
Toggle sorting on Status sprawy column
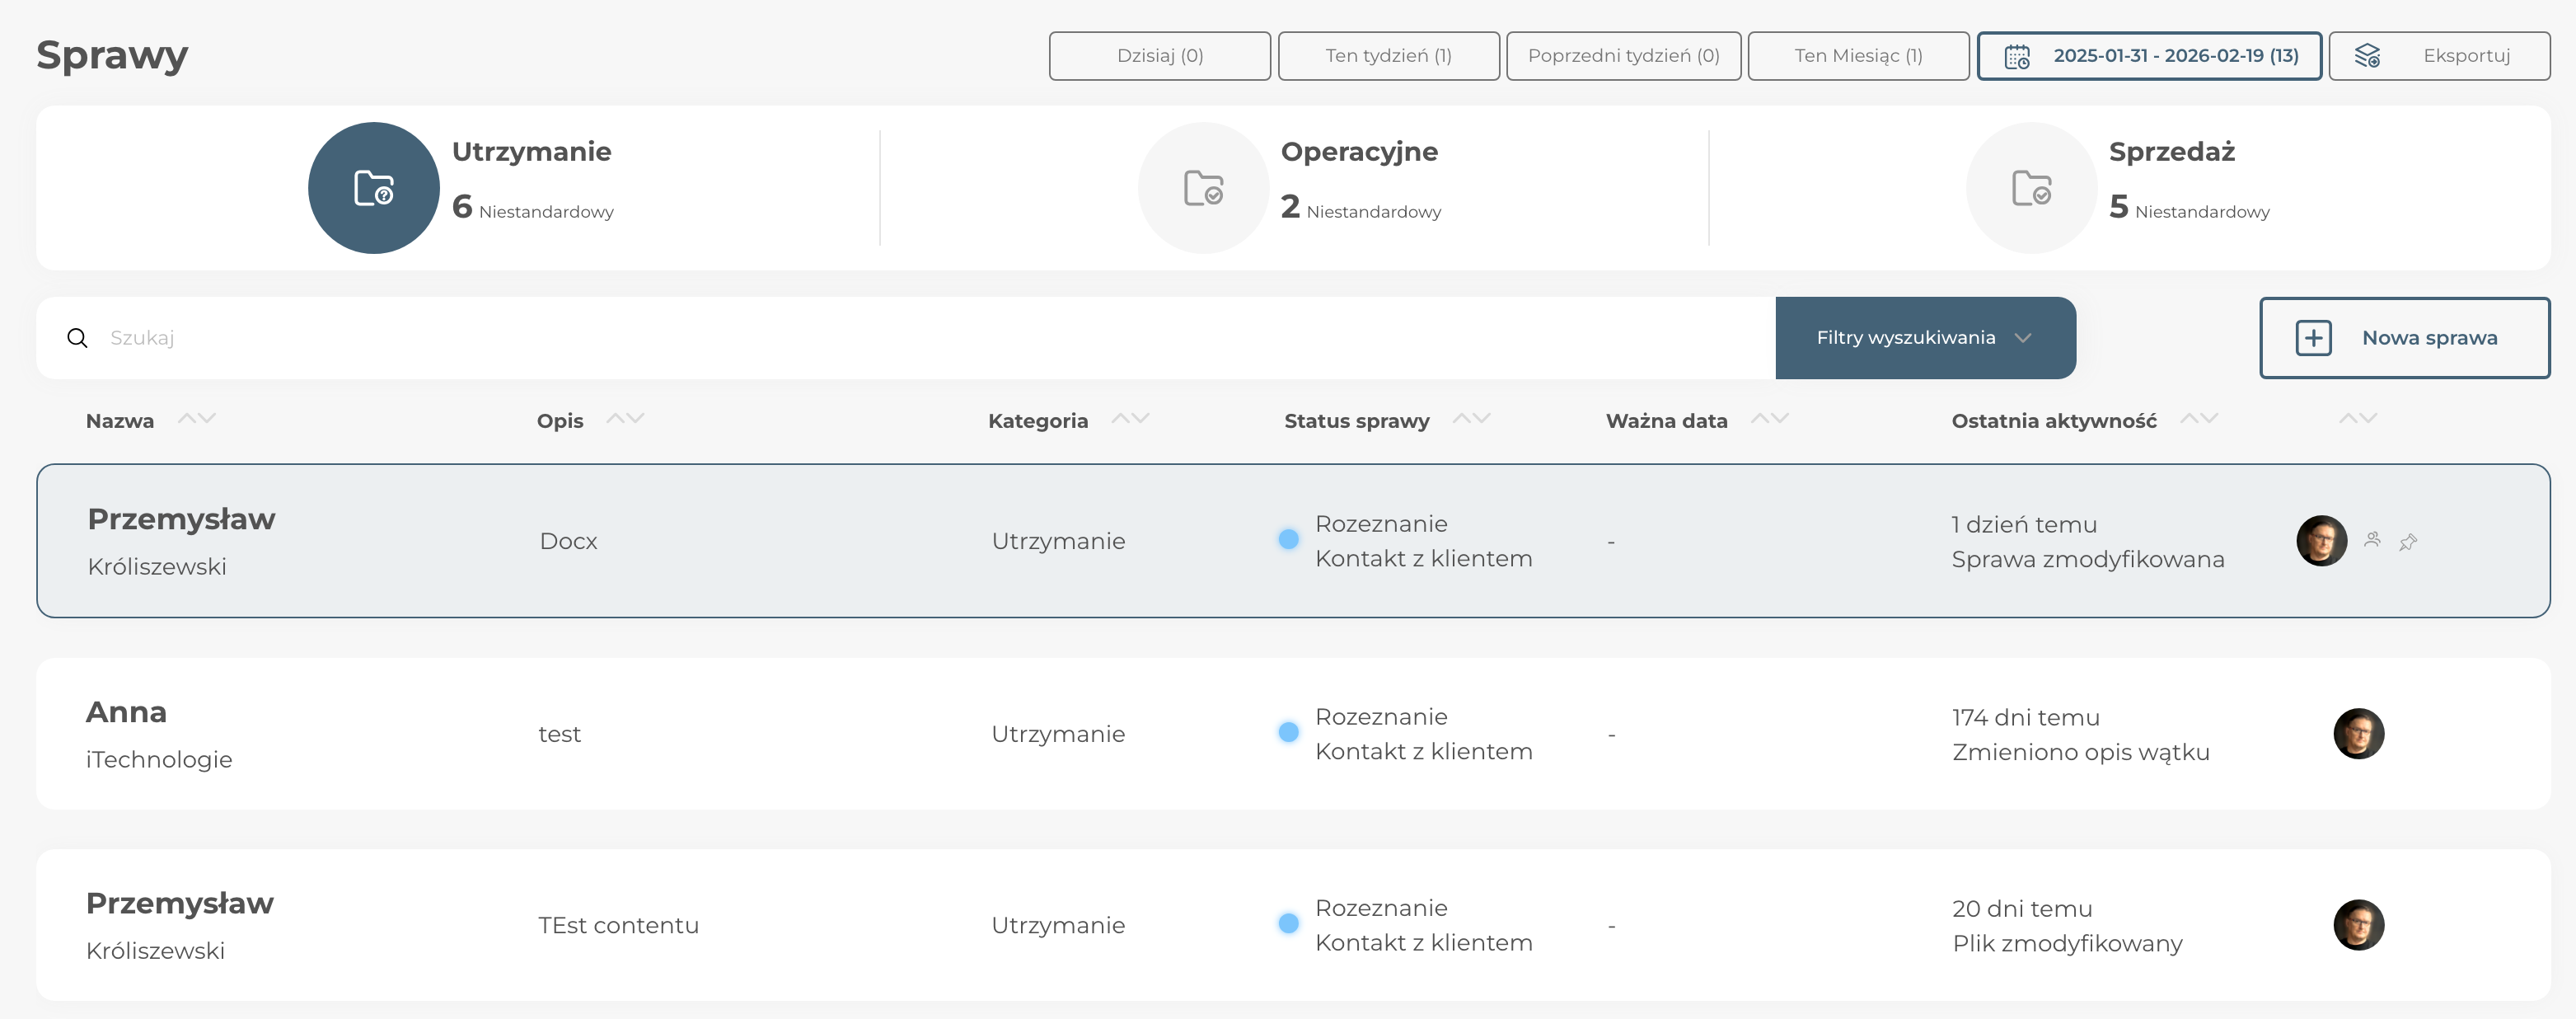click(x=1471, y=419)
